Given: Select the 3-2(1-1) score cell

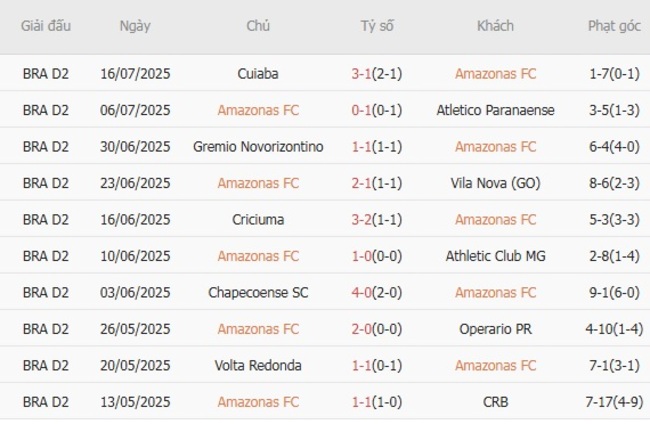Looking at the screenshot, I should 376,219.
